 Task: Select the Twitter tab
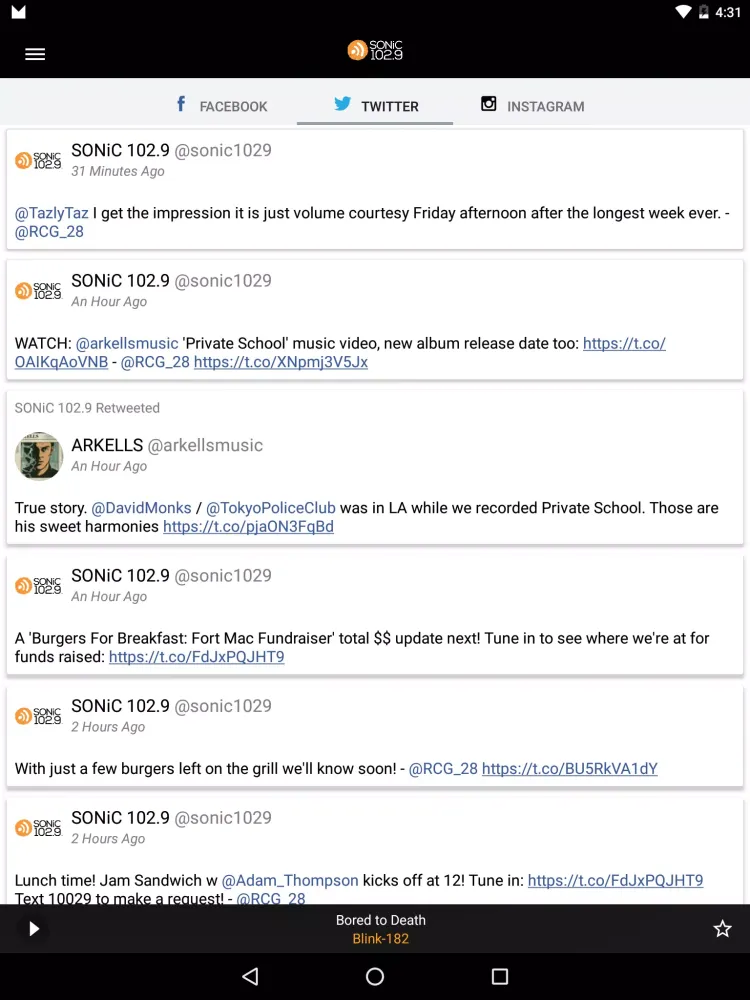point(375,106)
